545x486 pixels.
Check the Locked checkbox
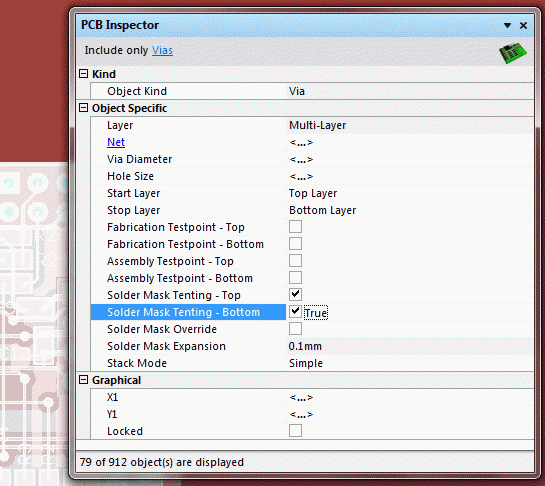[295, 431]
